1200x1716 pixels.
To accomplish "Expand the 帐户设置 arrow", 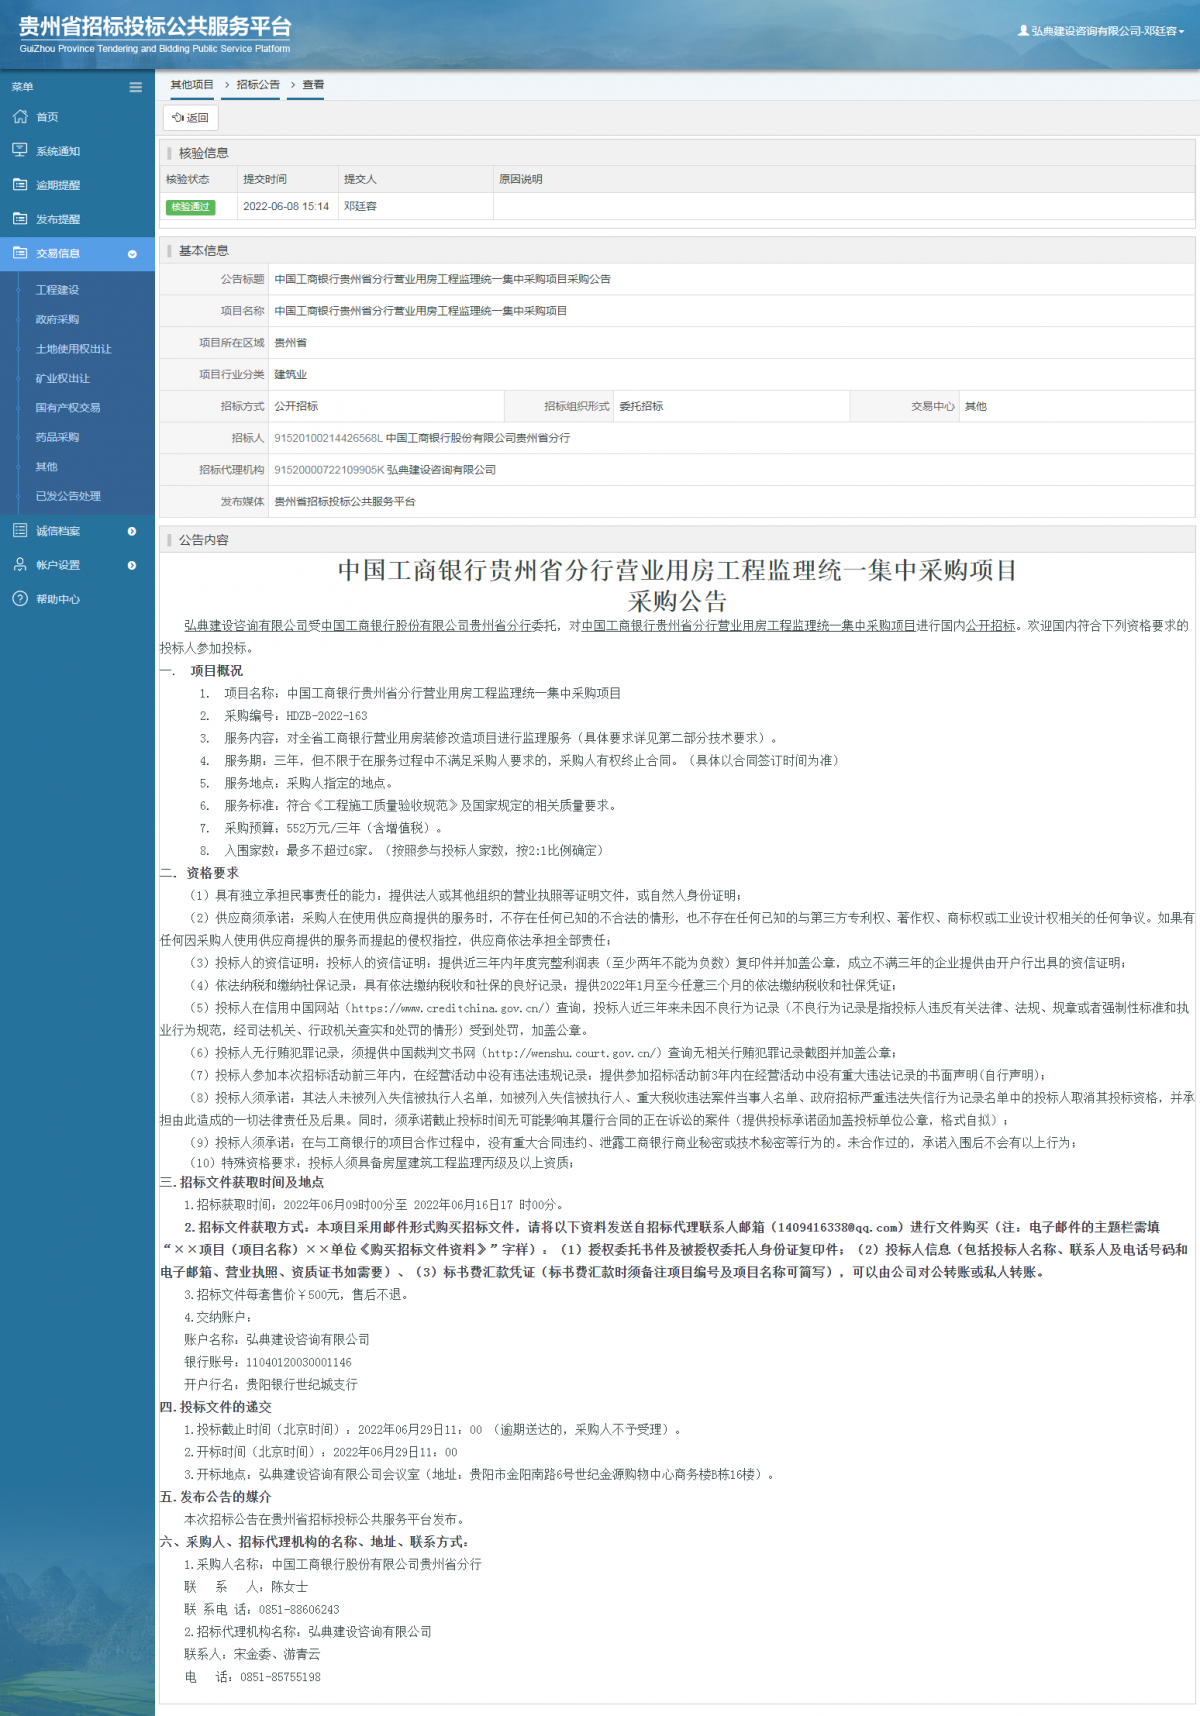I will [132, 565].
